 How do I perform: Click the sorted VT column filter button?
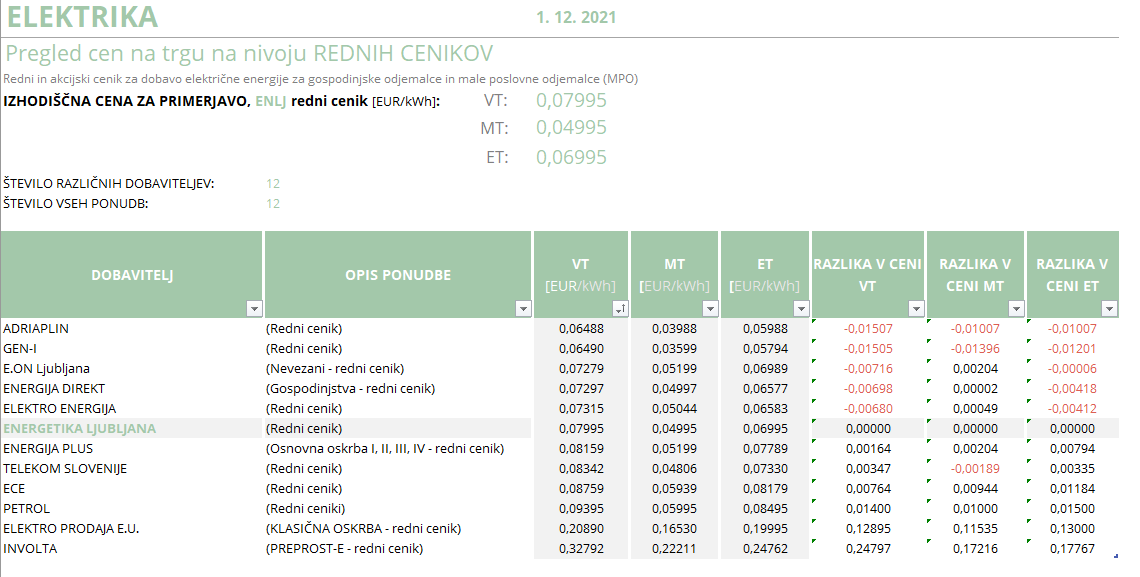[619, 309]
